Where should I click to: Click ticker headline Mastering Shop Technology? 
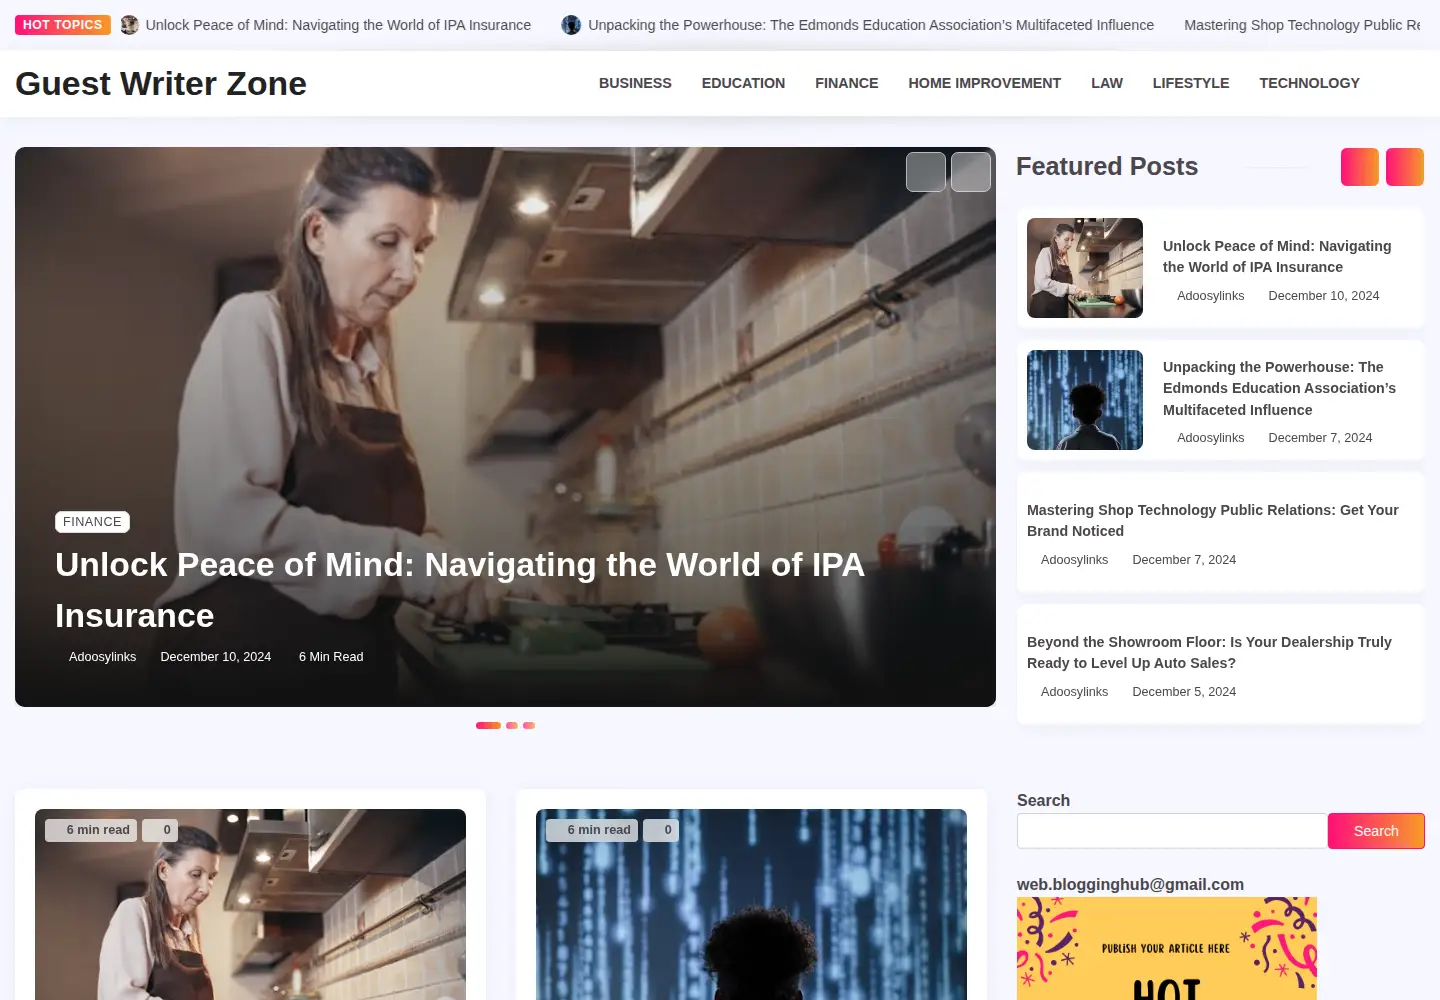1302,25
